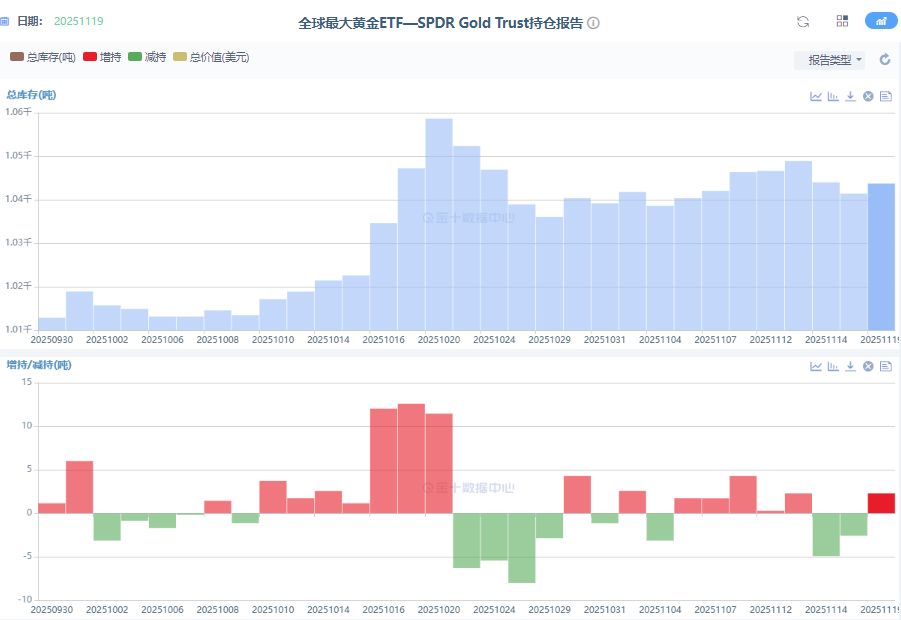Viewport: 901px width, 620px height.
Task: Switch 增持/减持 chart to line view
Action: click(816, 367)
